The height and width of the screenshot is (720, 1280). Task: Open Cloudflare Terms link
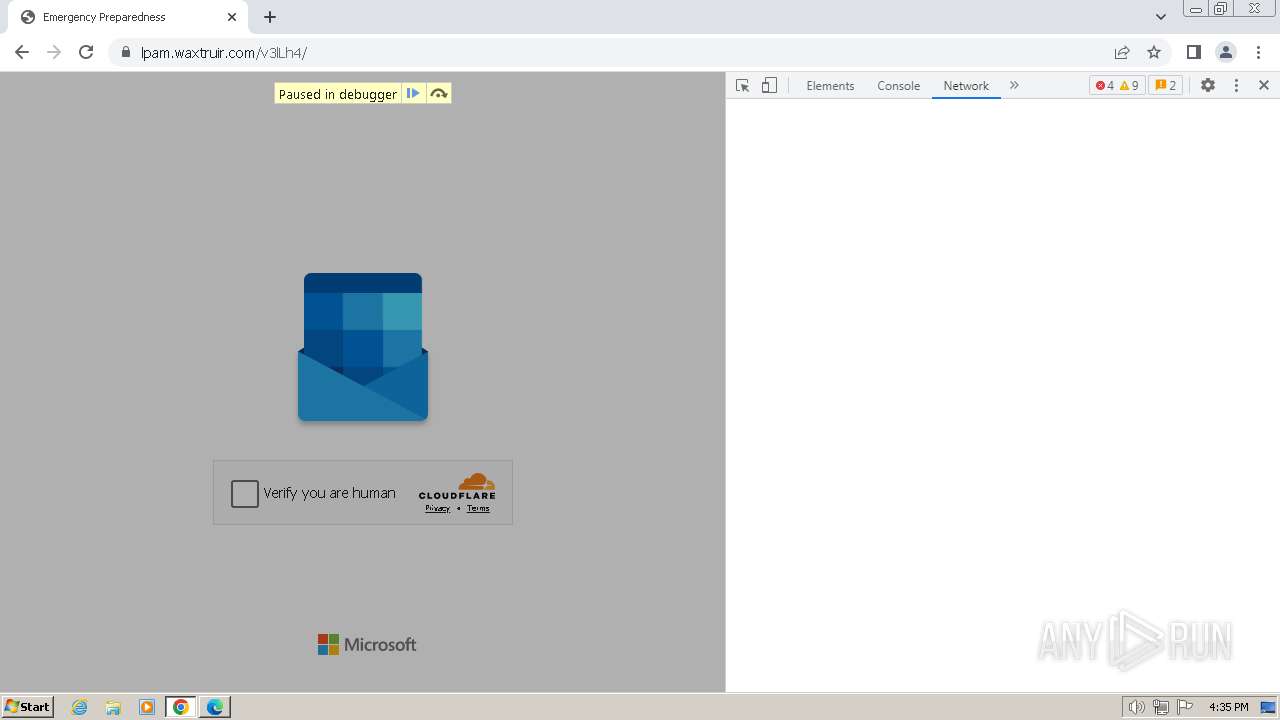(478, 508)
